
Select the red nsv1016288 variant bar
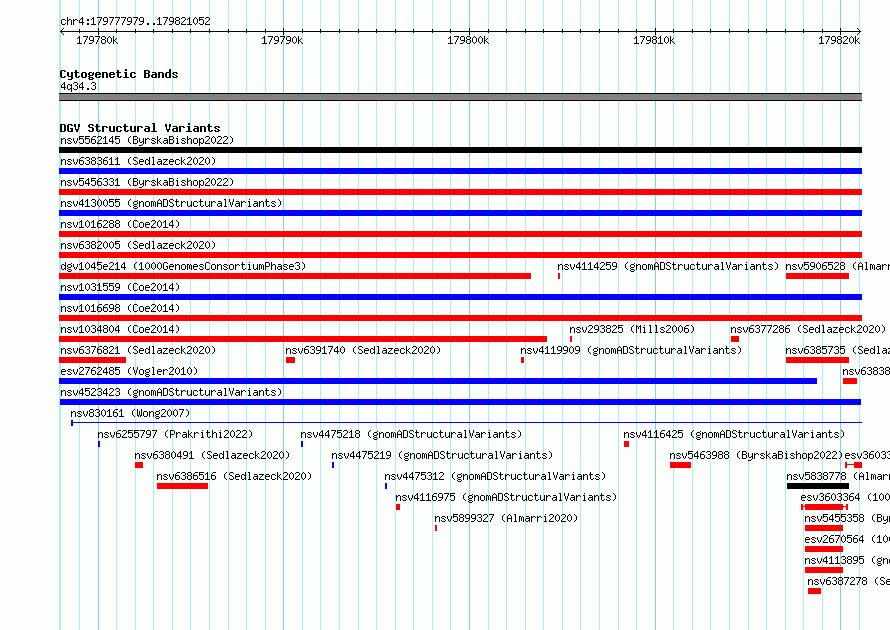[460, 234]
